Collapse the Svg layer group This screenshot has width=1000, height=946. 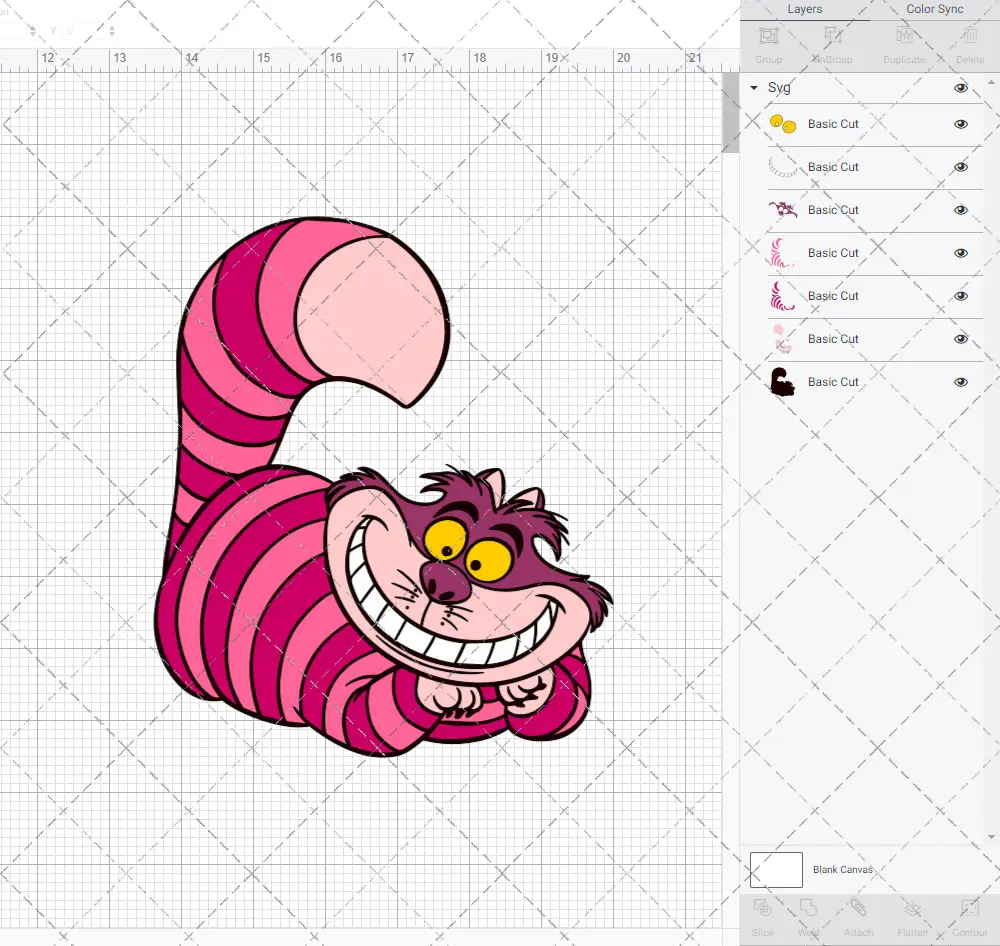[754, 87]
